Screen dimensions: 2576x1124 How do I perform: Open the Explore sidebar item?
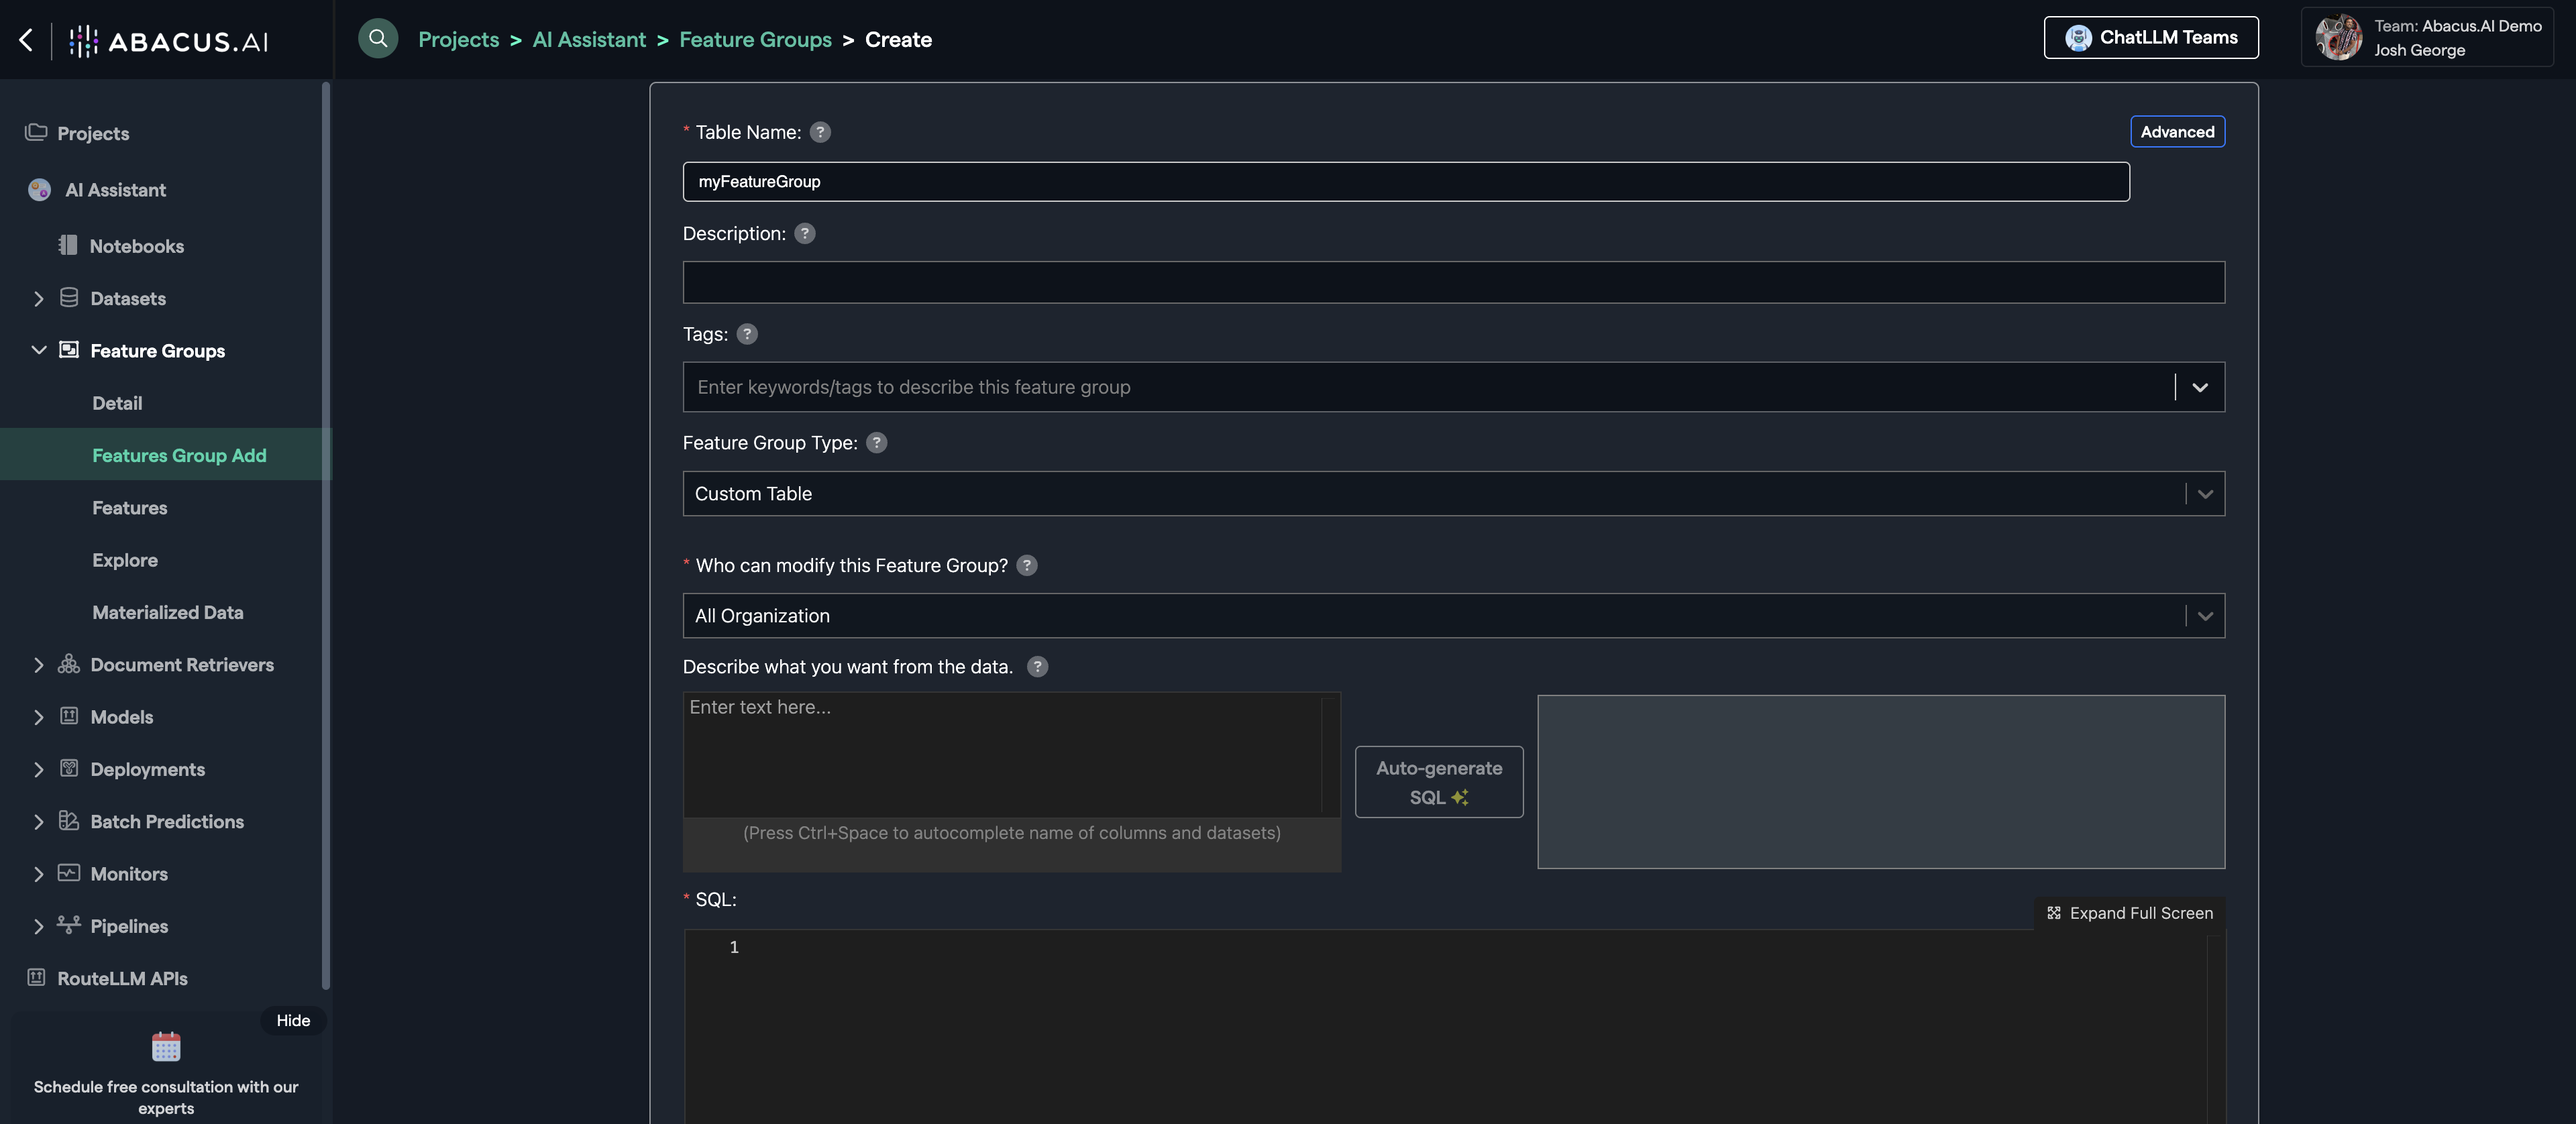pos(125,560)
